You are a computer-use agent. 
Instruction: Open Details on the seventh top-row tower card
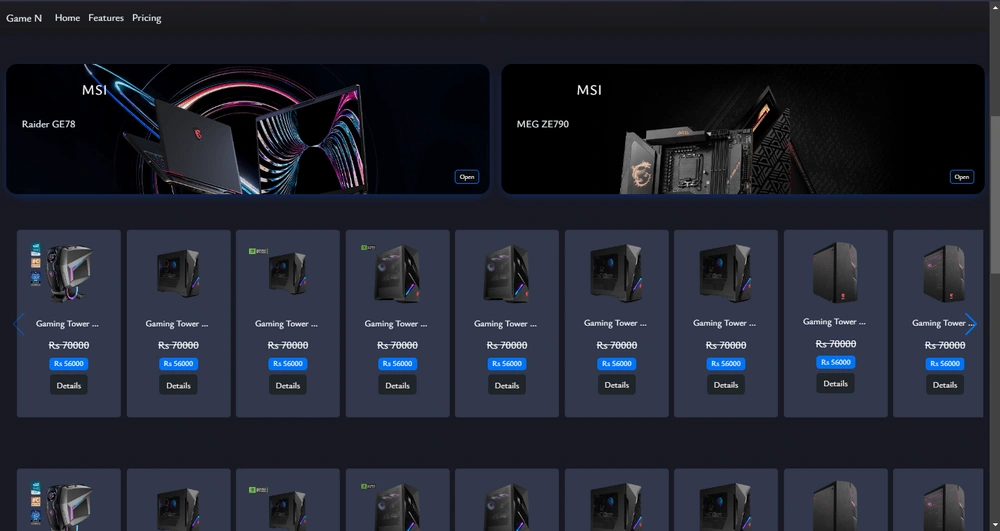coord(726,384)
